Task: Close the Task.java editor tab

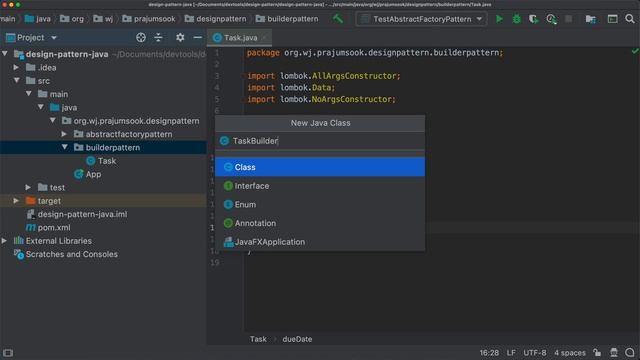Action: pyautogui.click(x=264, y=38)
